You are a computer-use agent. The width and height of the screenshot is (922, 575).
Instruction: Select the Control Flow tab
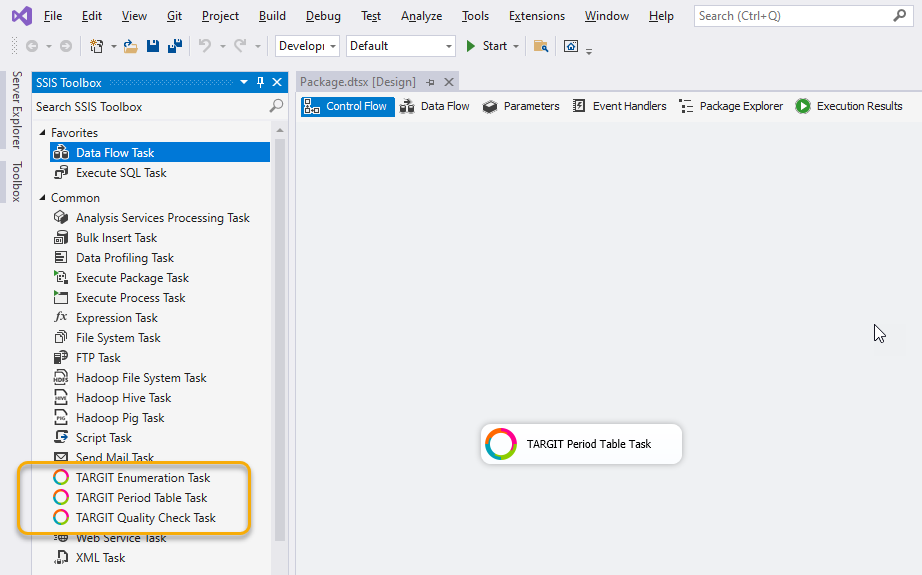pos(348,106)
